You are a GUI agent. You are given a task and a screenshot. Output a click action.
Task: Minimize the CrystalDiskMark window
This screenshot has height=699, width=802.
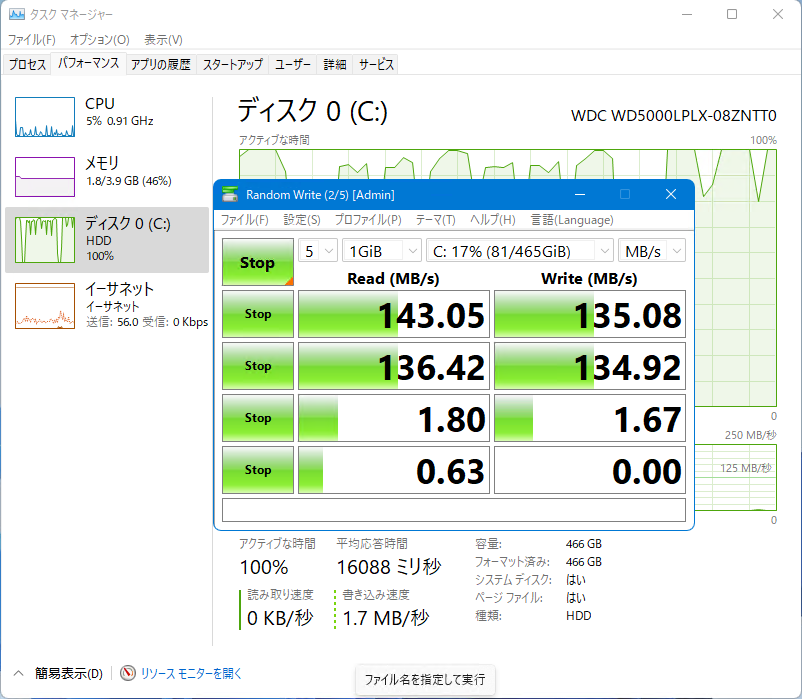[x=580, y=194]
